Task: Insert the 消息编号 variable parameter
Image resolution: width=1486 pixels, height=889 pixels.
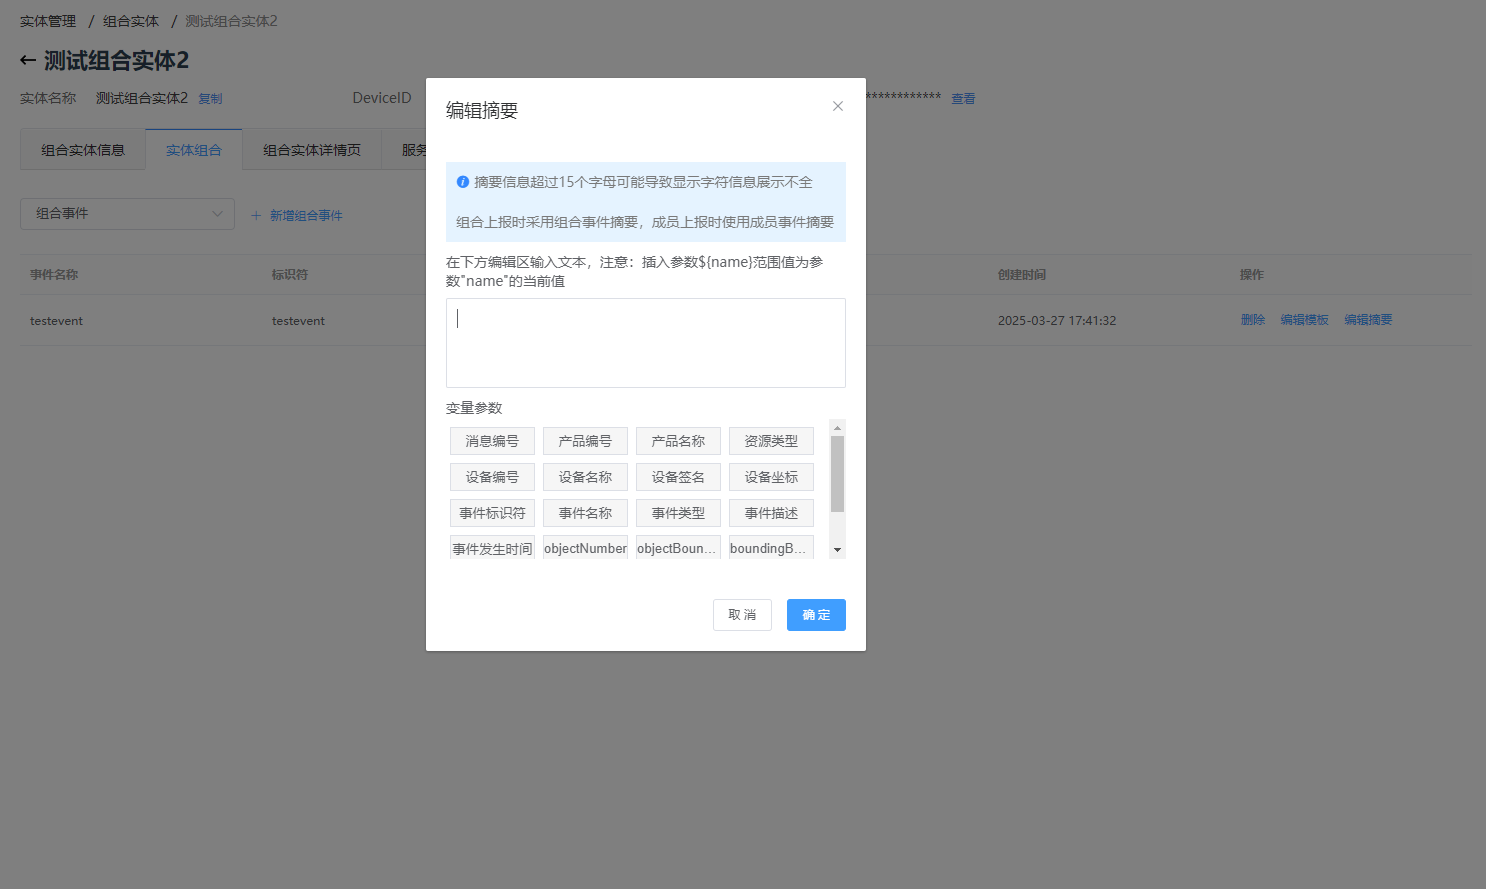Action: tap(492, 441)
